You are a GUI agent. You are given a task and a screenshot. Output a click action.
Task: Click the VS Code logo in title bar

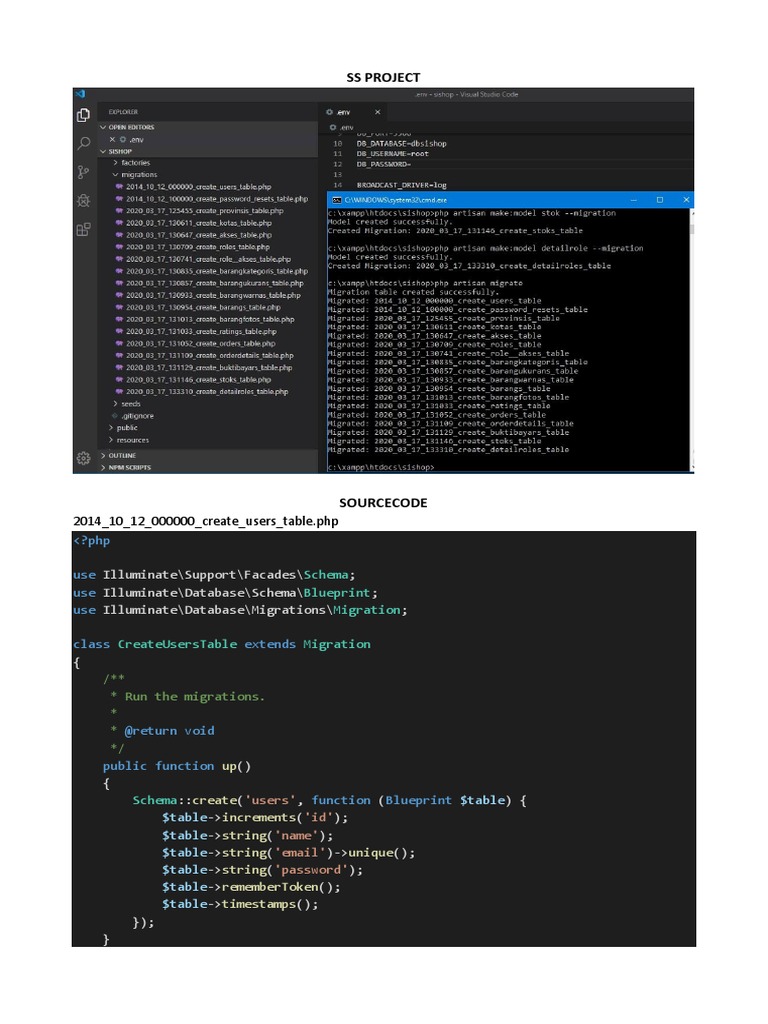(79, 93)
